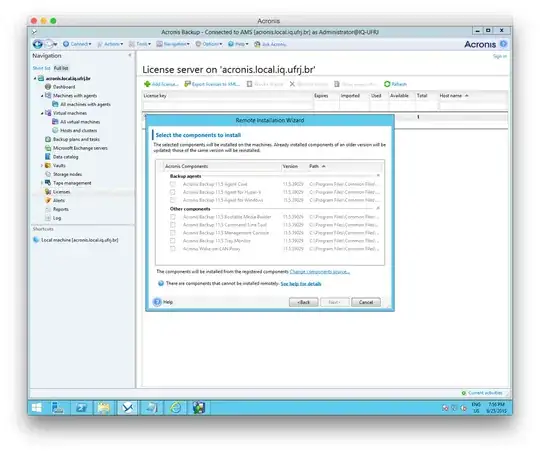Sort components by the Path column header
The height and width of the screenshot is (454, 540).
click(x=345, y=166)
